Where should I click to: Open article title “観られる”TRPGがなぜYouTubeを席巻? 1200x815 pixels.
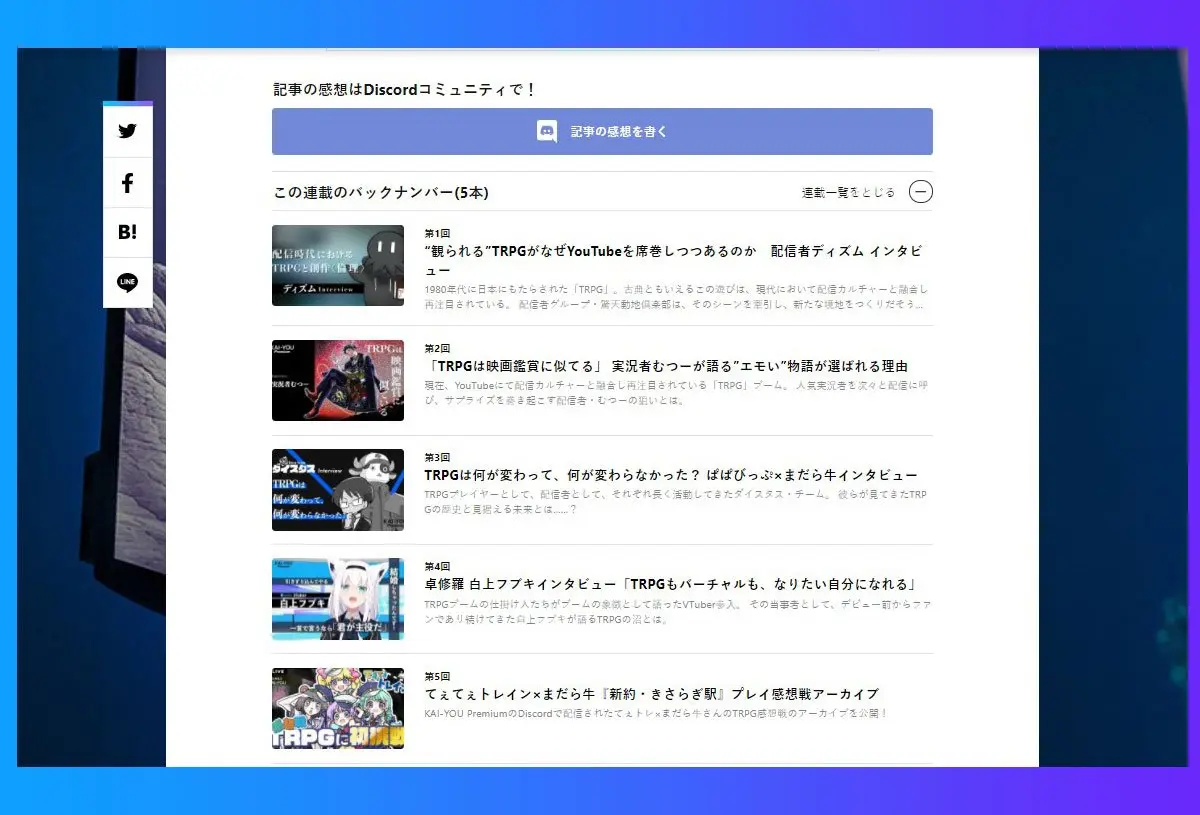coord(674,260)
